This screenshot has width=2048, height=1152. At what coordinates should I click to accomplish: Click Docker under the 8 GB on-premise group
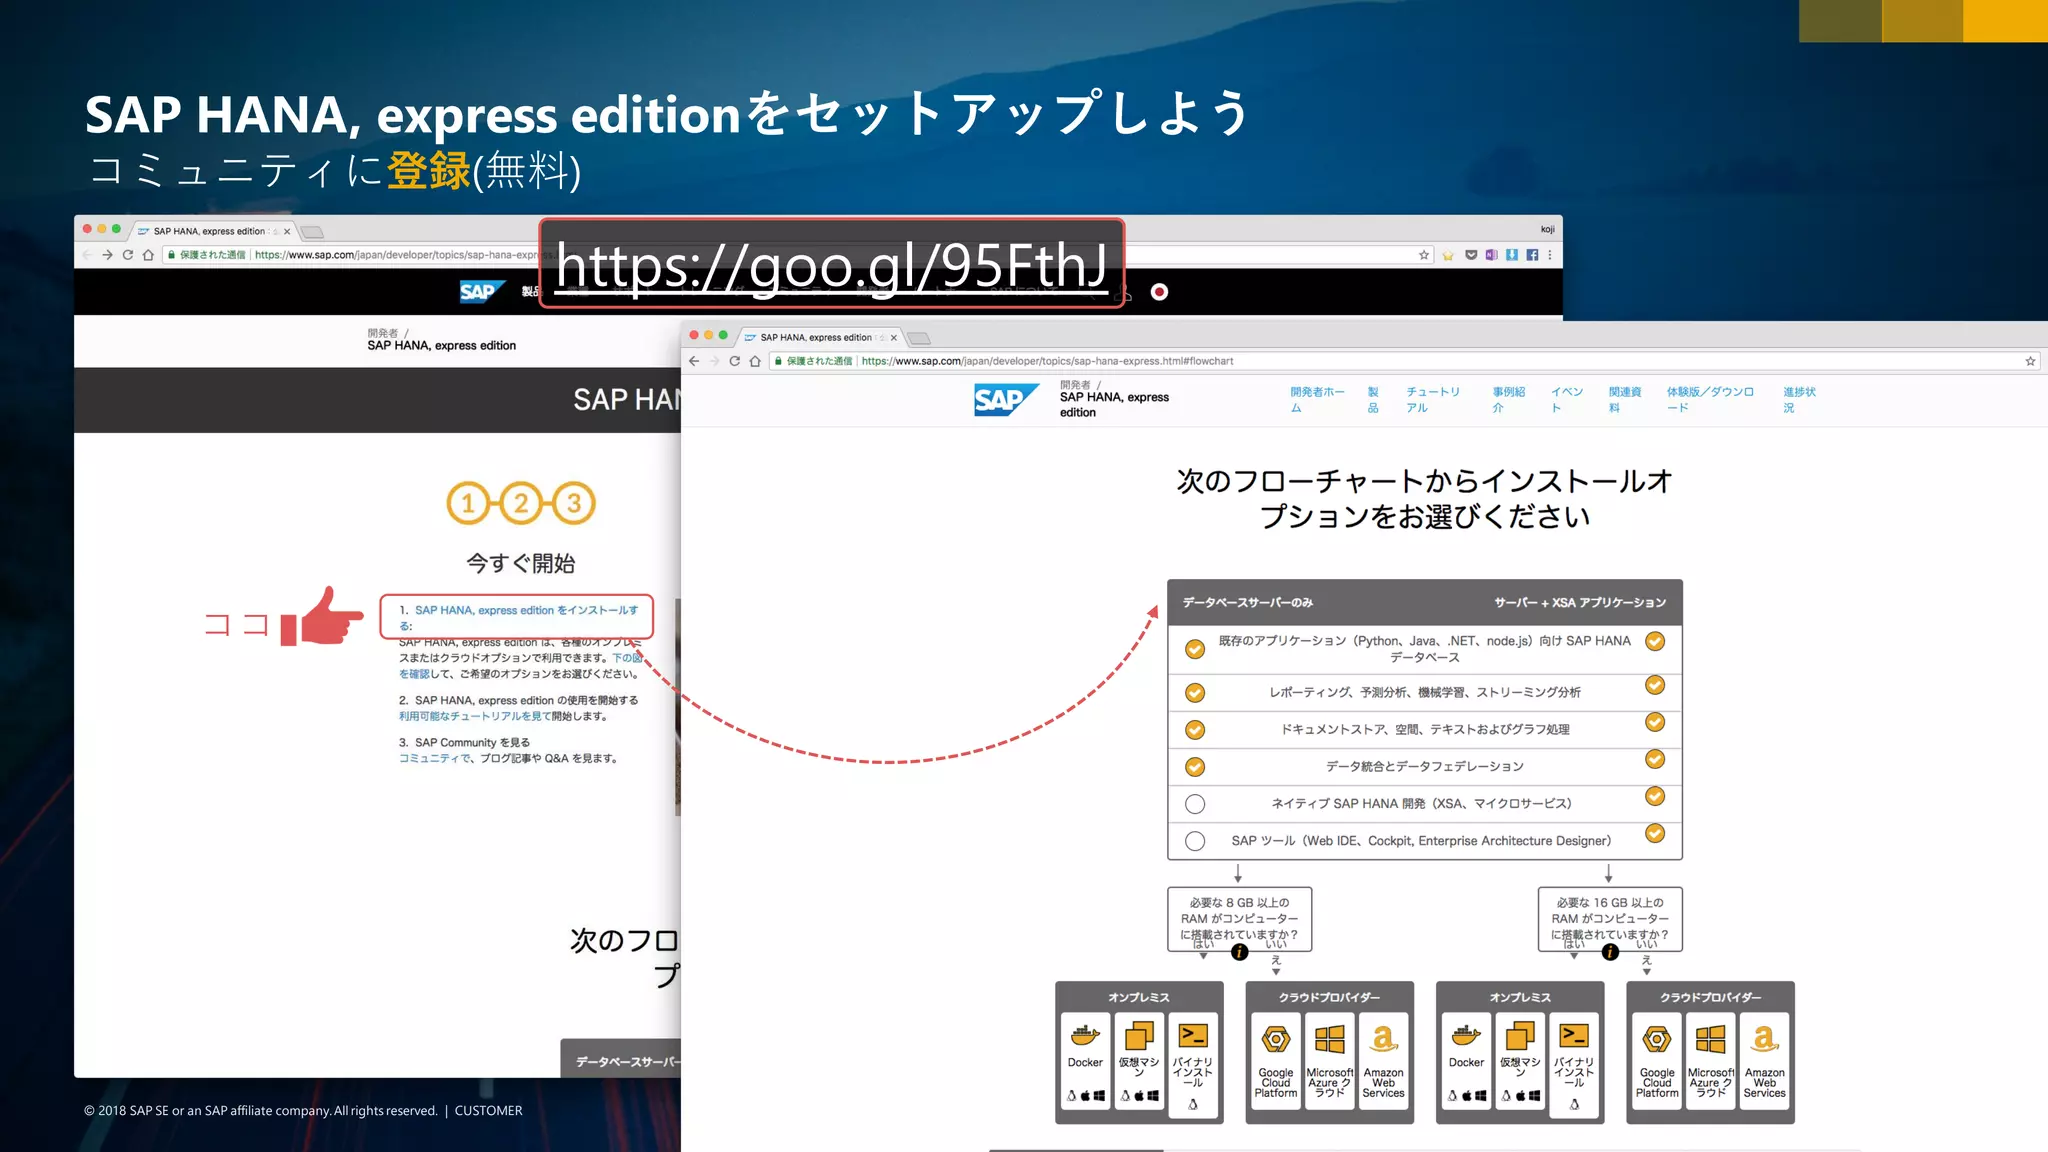coord(1085,1062)
